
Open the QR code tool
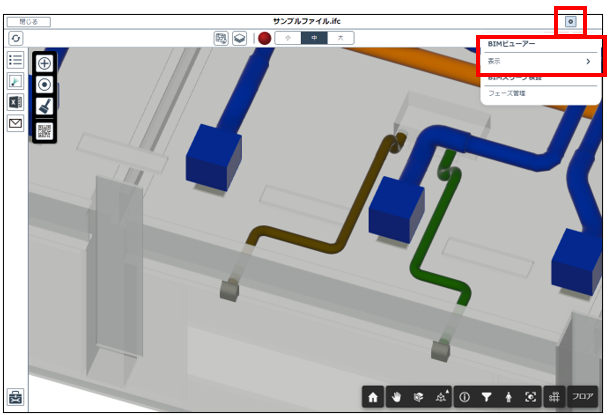[x=44, y=129]
